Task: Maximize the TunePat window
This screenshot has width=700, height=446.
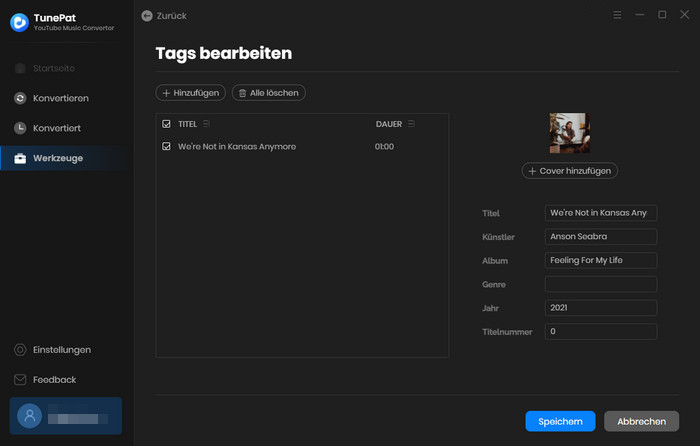Action: click(662, 15)
